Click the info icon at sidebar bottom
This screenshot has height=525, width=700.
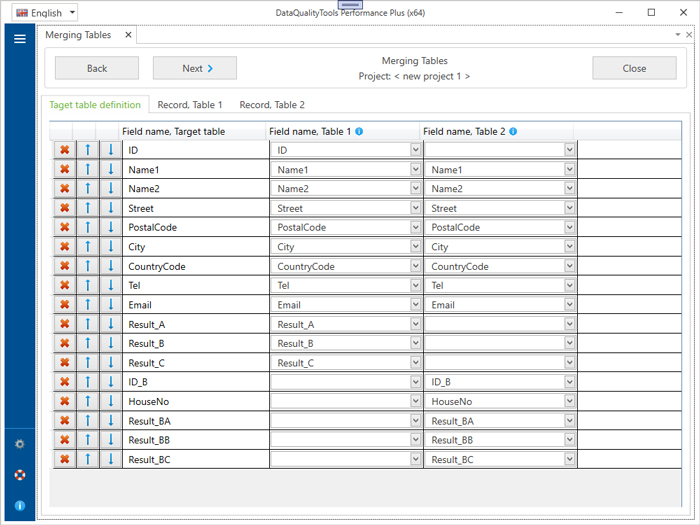pyautogui.click(x=19, y=506)
